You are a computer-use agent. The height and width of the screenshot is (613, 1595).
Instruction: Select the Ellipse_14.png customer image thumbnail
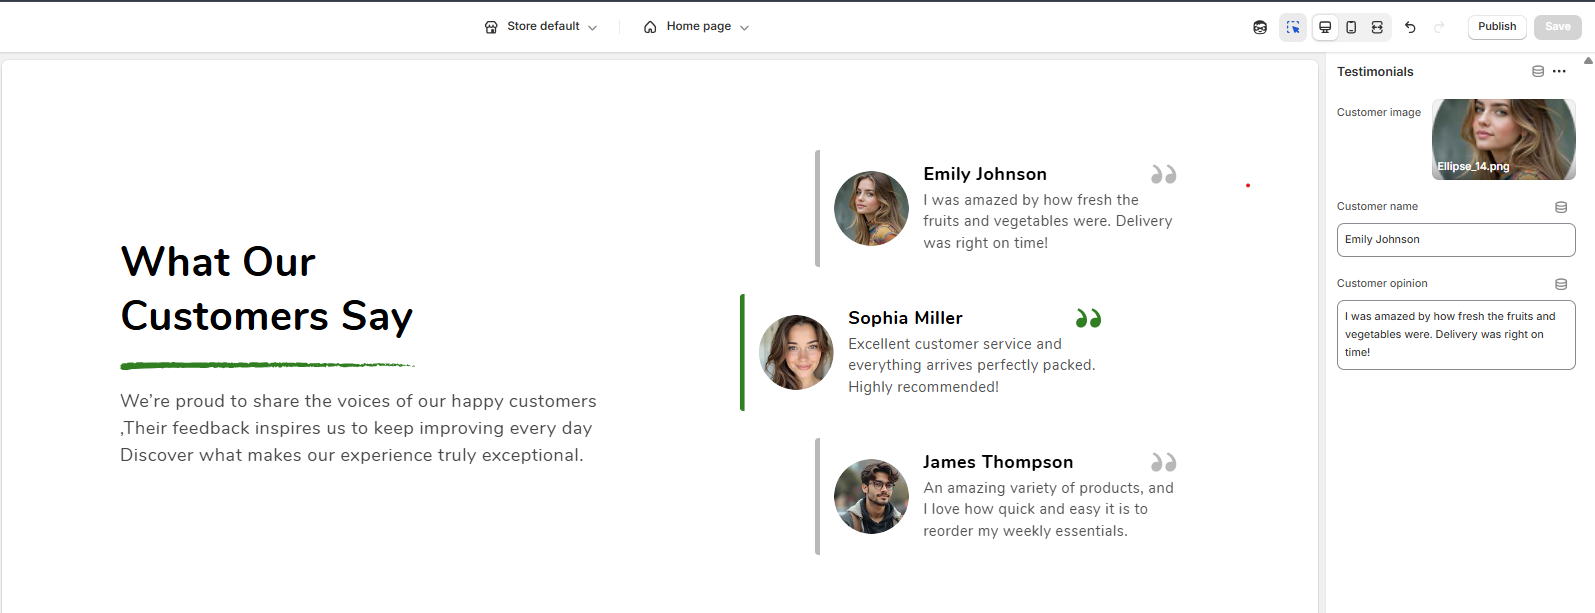[1503, 139]
